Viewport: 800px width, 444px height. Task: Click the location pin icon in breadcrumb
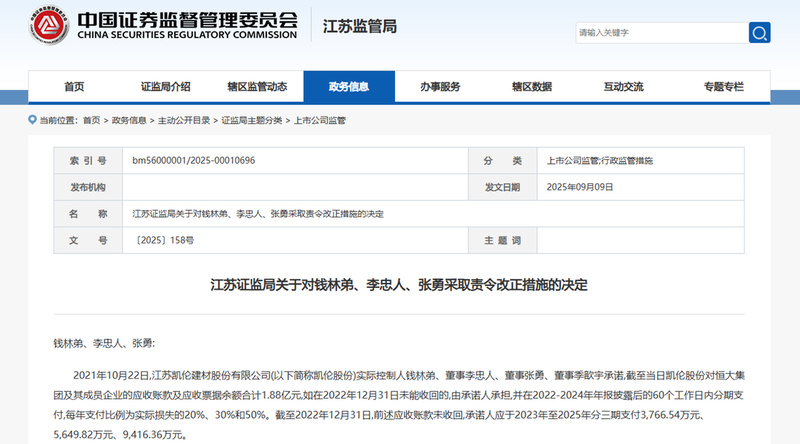tap(32, 120)
